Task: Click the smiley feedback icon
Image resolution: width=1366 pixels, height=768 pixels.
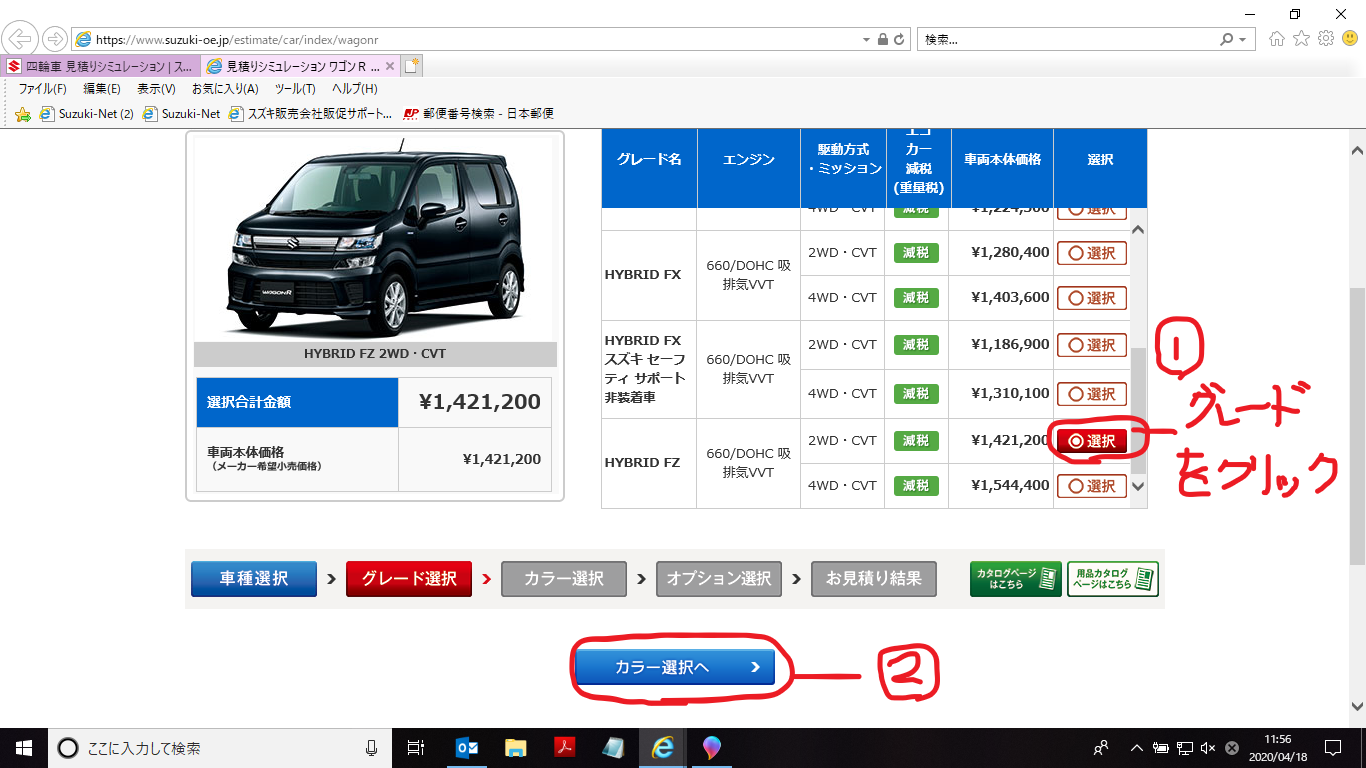Action: pyautogui.click(x=1350, y=39)
